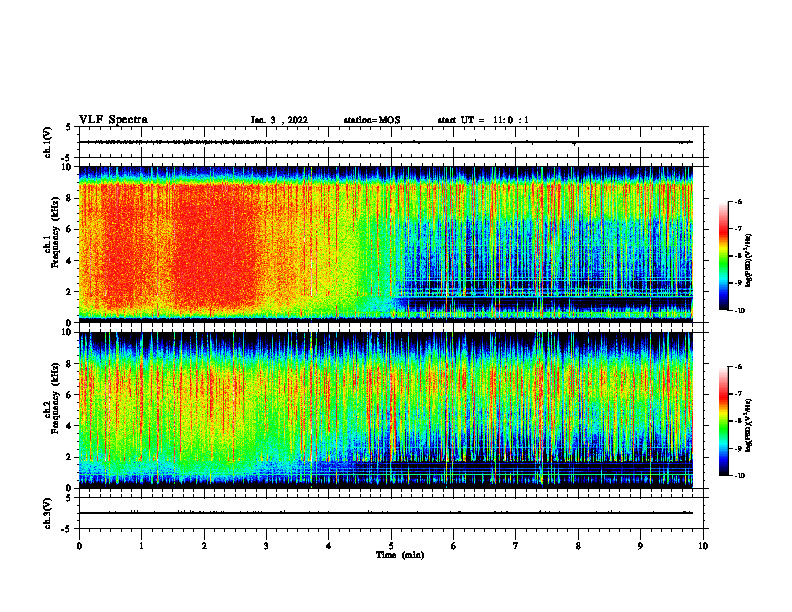Image resolution: width=792 pixels, height=612 pixels.
Task: Click the "VLF Spectra" plot title
Action: [113, 120]
